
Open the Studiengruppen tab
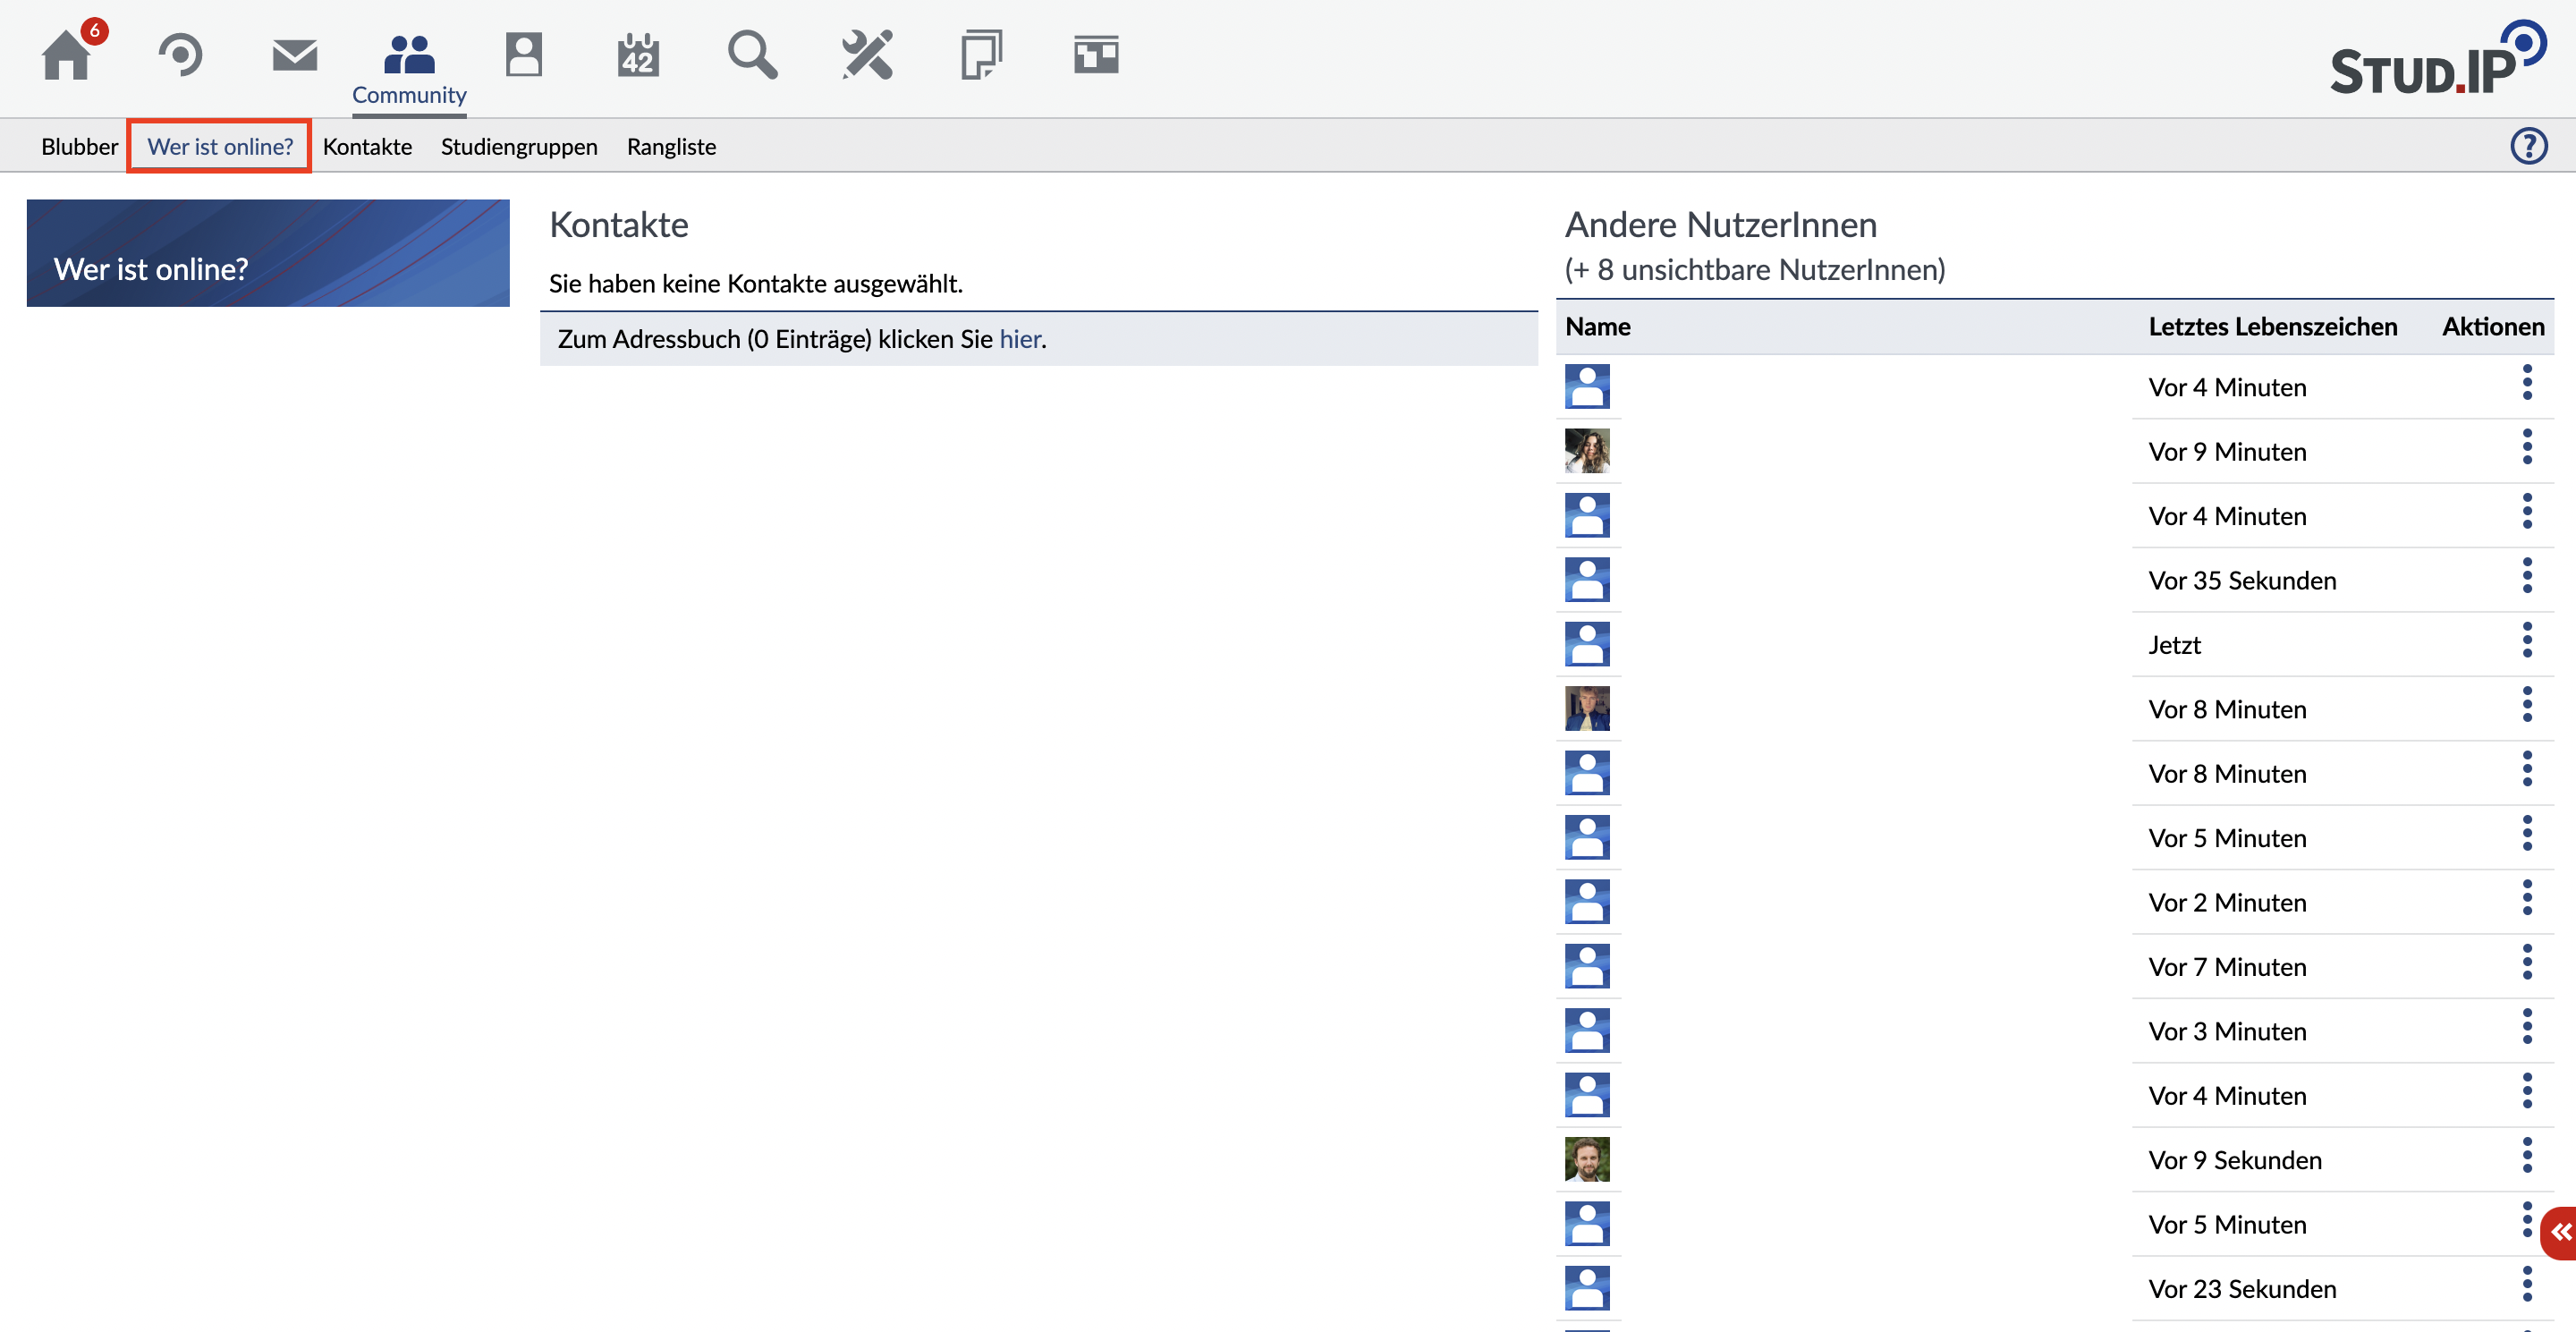(518, 146)
